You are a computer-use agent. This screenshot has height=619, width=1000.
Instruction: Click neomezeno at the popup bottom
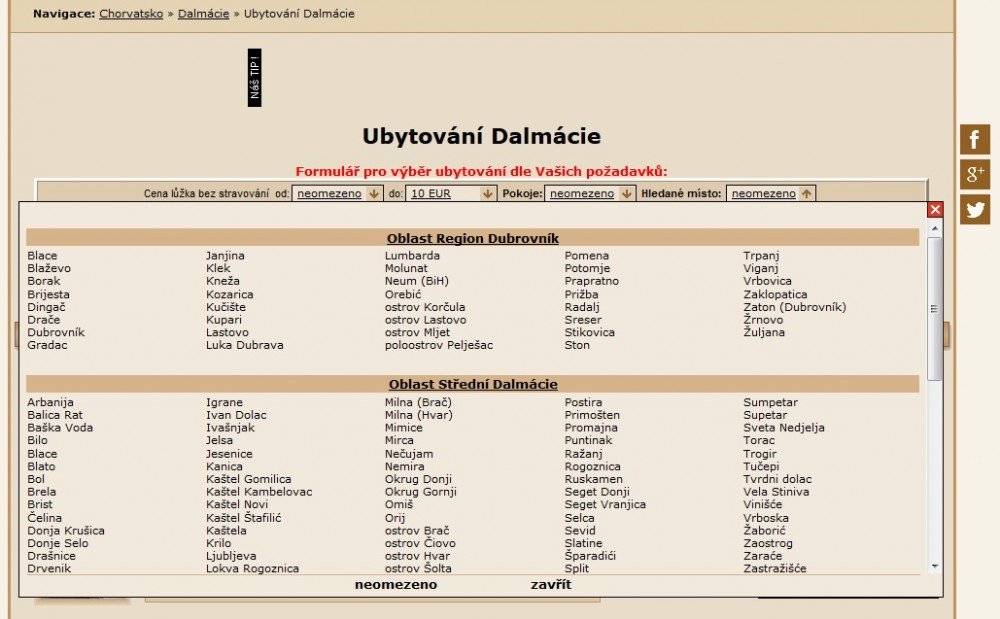[x=396, y=584]
